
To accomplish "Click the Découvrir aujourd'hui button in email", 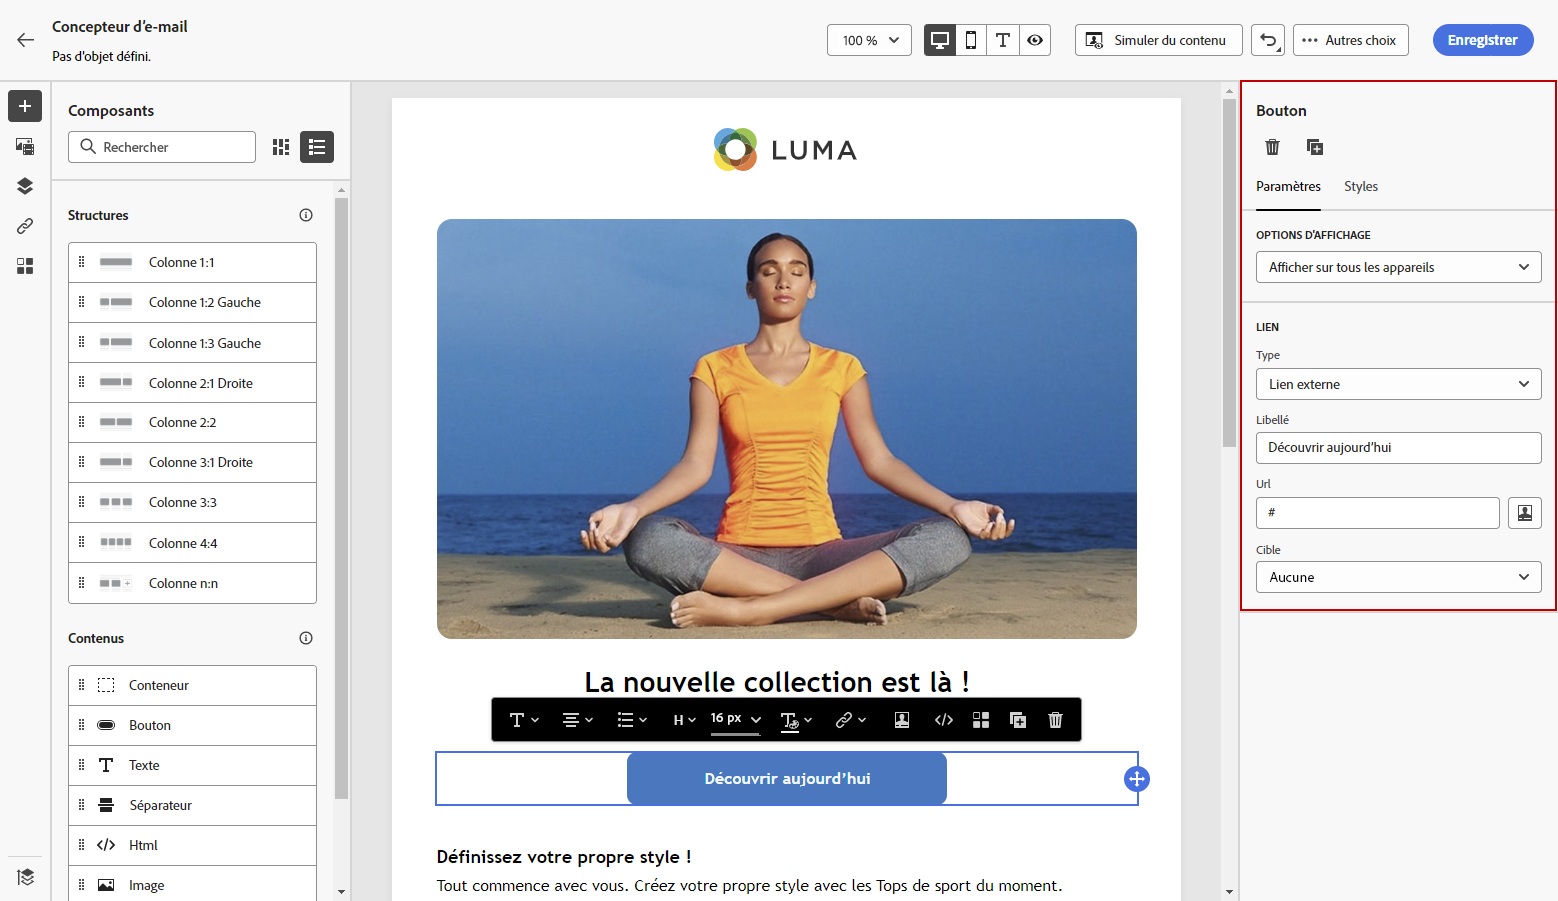I will [787, 778].
